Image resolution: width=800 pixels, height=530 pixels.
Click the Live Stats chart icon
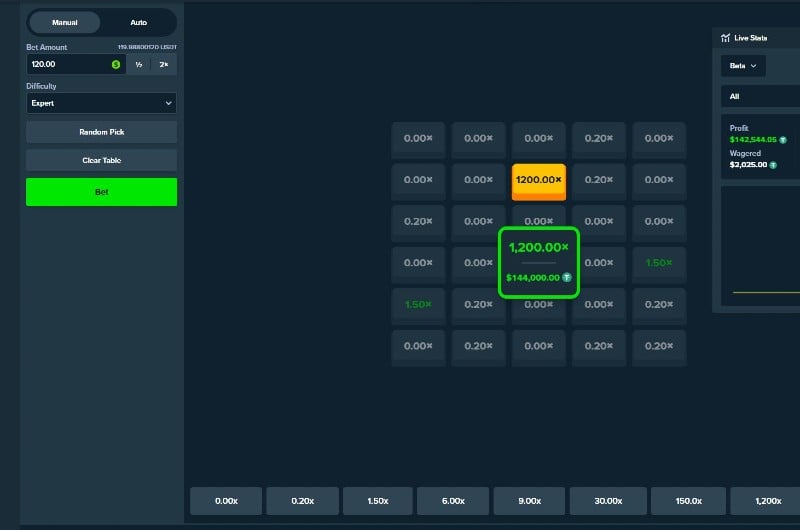[726, 38]
